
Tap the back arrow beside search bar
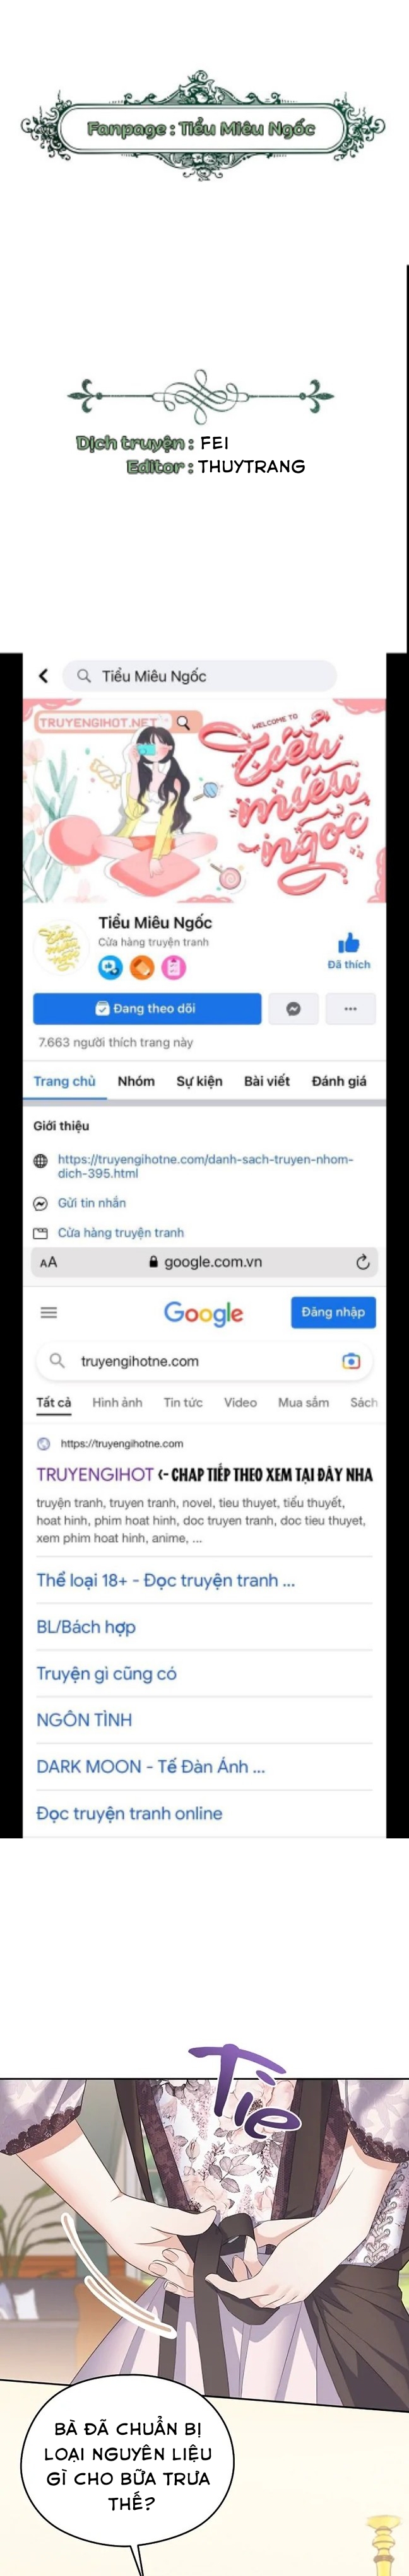tap(43, 676)
